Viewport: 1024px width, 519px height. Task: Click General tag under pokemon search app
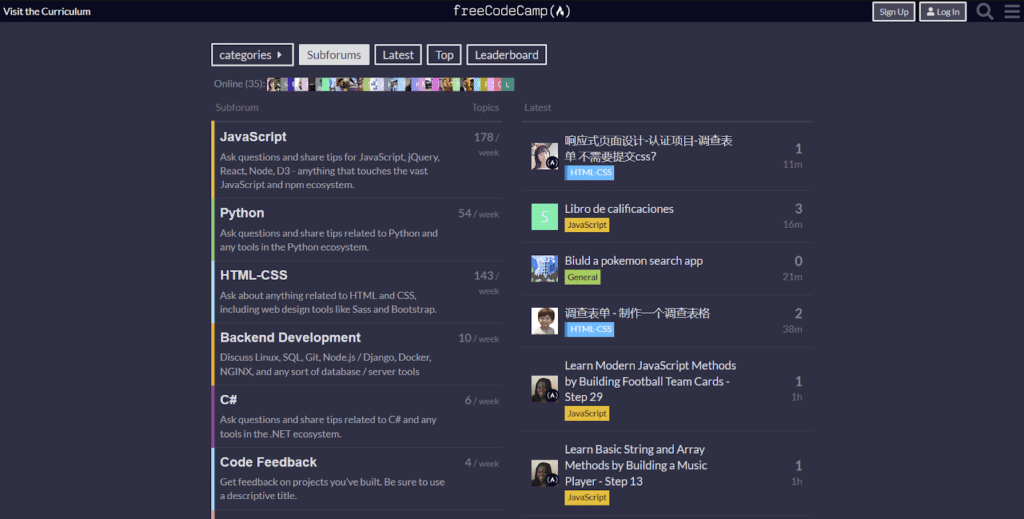click(582, 277)
